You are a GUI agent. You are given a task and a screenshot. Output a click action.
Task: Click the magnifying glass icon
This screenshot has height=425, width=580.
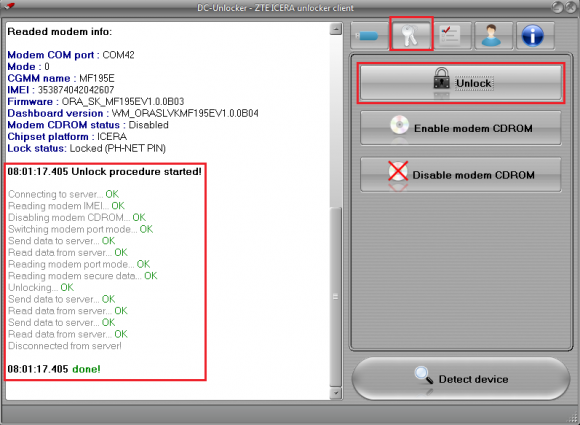(424, 375)
